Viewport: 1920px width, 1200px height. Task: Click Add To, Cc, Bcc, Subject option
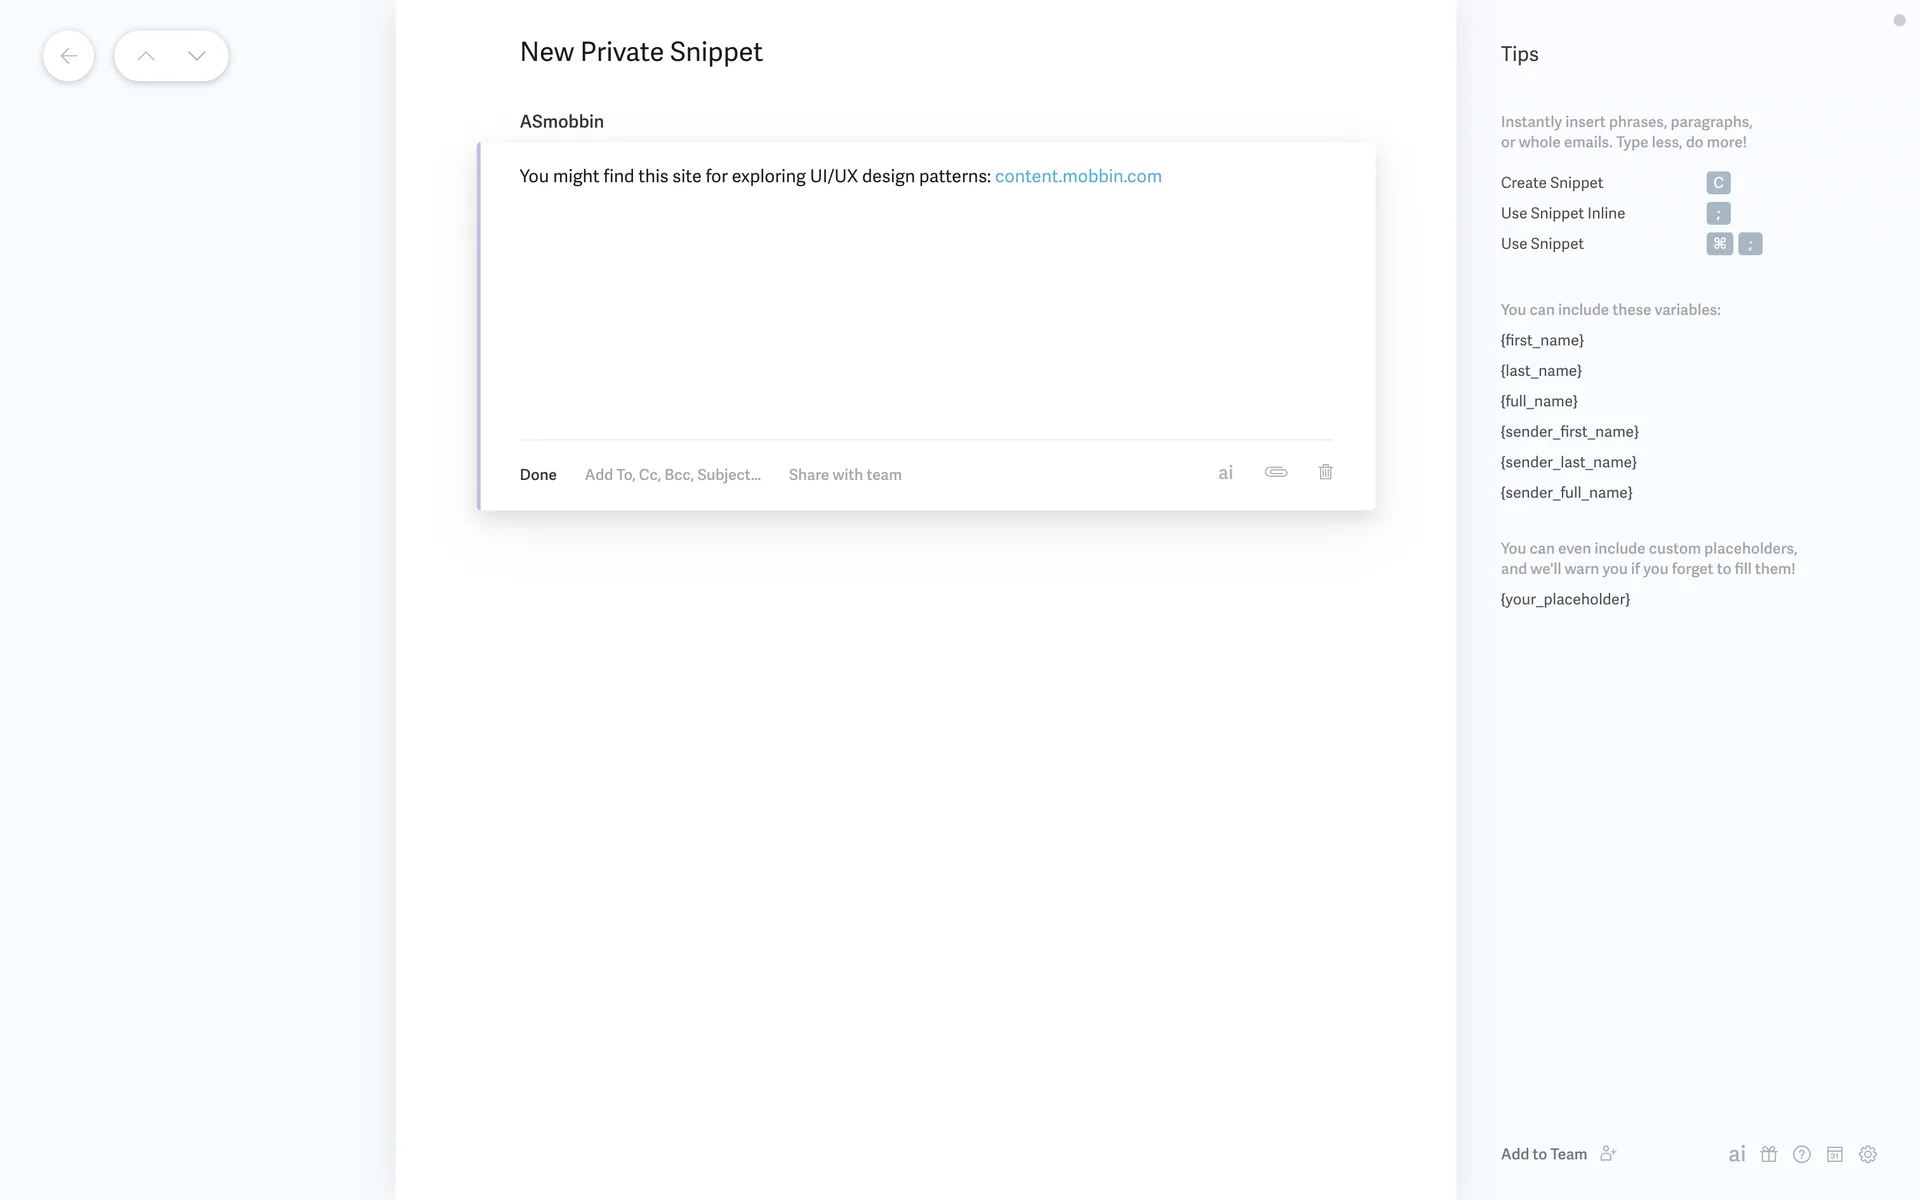[672, 475]
